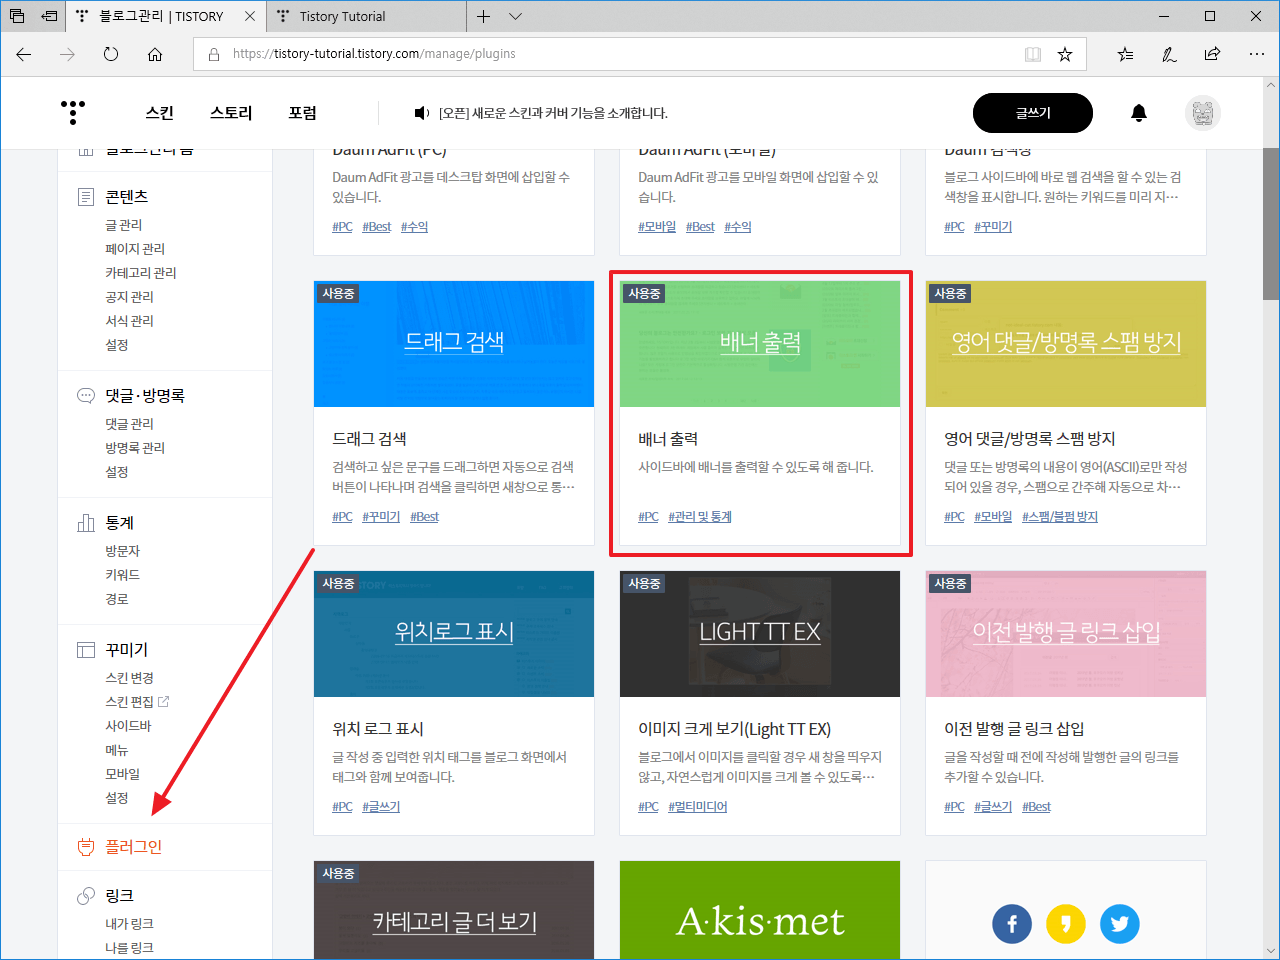Image resolution: width=1280 pixels, height=960 pixels.
Task: Open 글 관리 in sidebar
Action: pos(124,225)
